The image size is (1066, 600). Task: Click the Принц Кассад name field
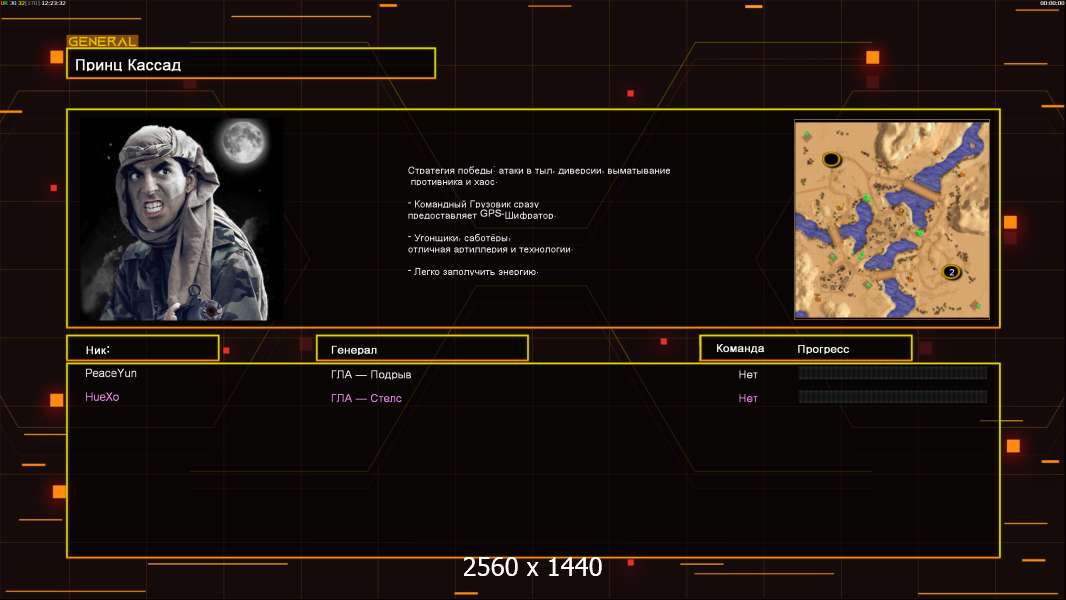(x=250, y=64)
